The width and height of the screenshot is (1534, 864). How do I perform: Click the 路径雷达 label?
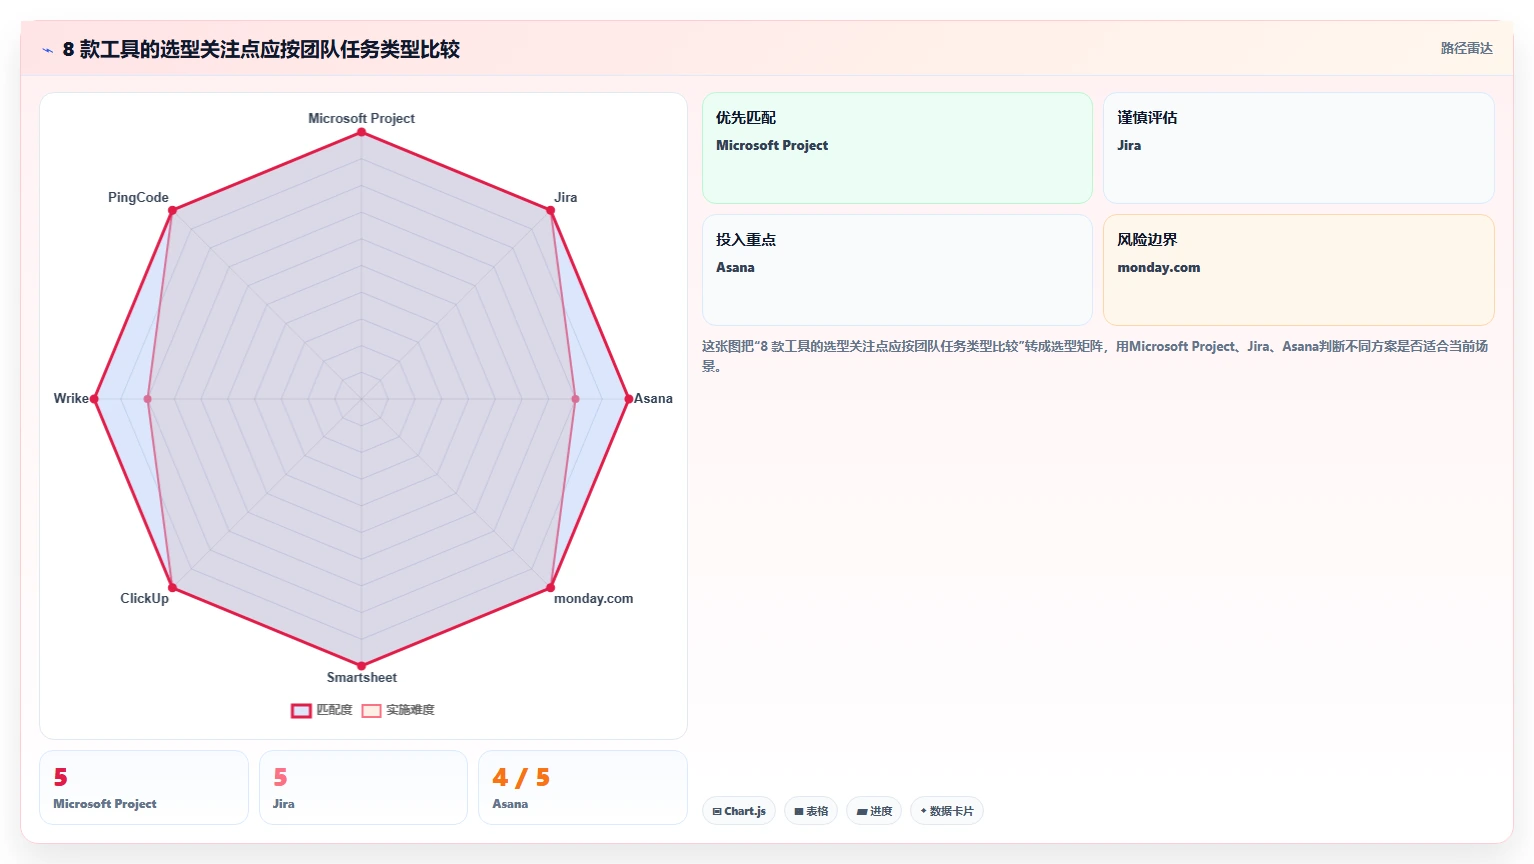pyautogui.click(x=1466, y=48)
